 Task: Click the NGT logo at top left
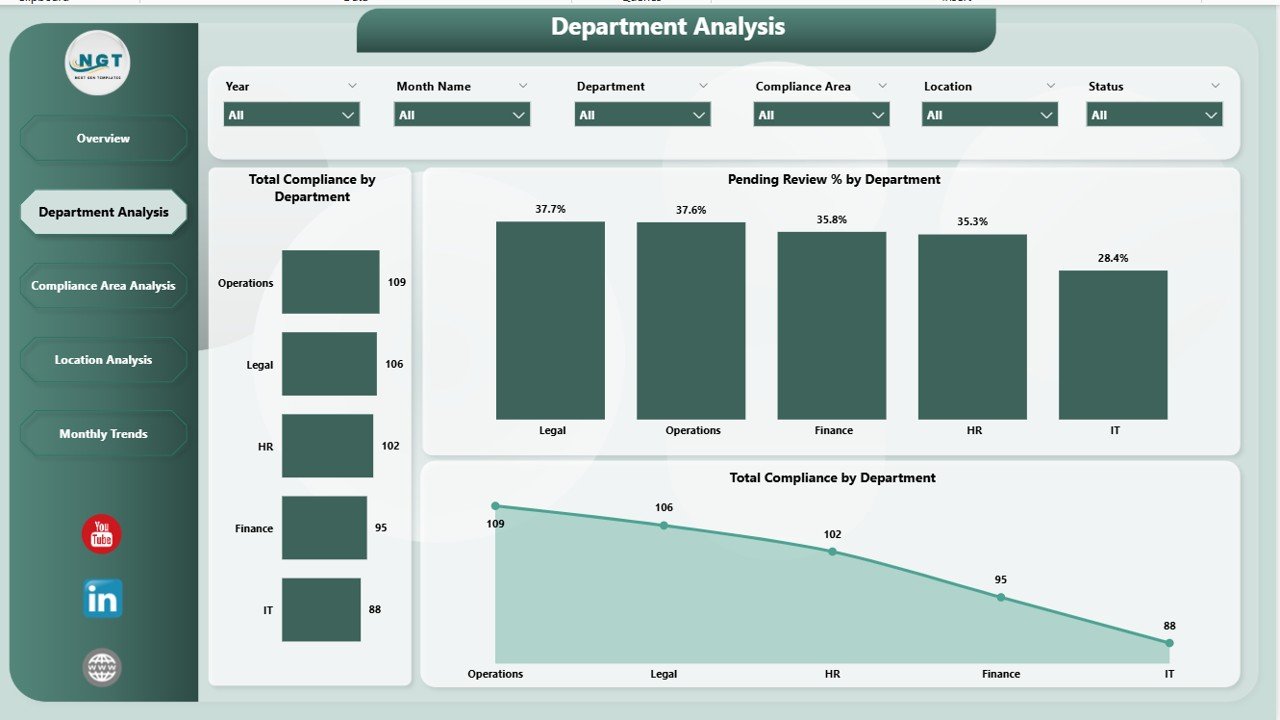(x=97, y=63)
